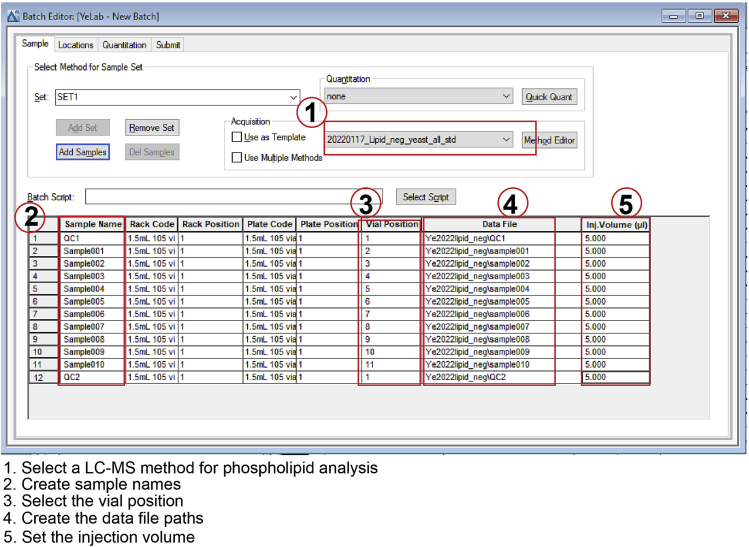The width and height of the screenshot is (749, 547).
Task: Select the Sample010 name cell
Action: [92, 365]
